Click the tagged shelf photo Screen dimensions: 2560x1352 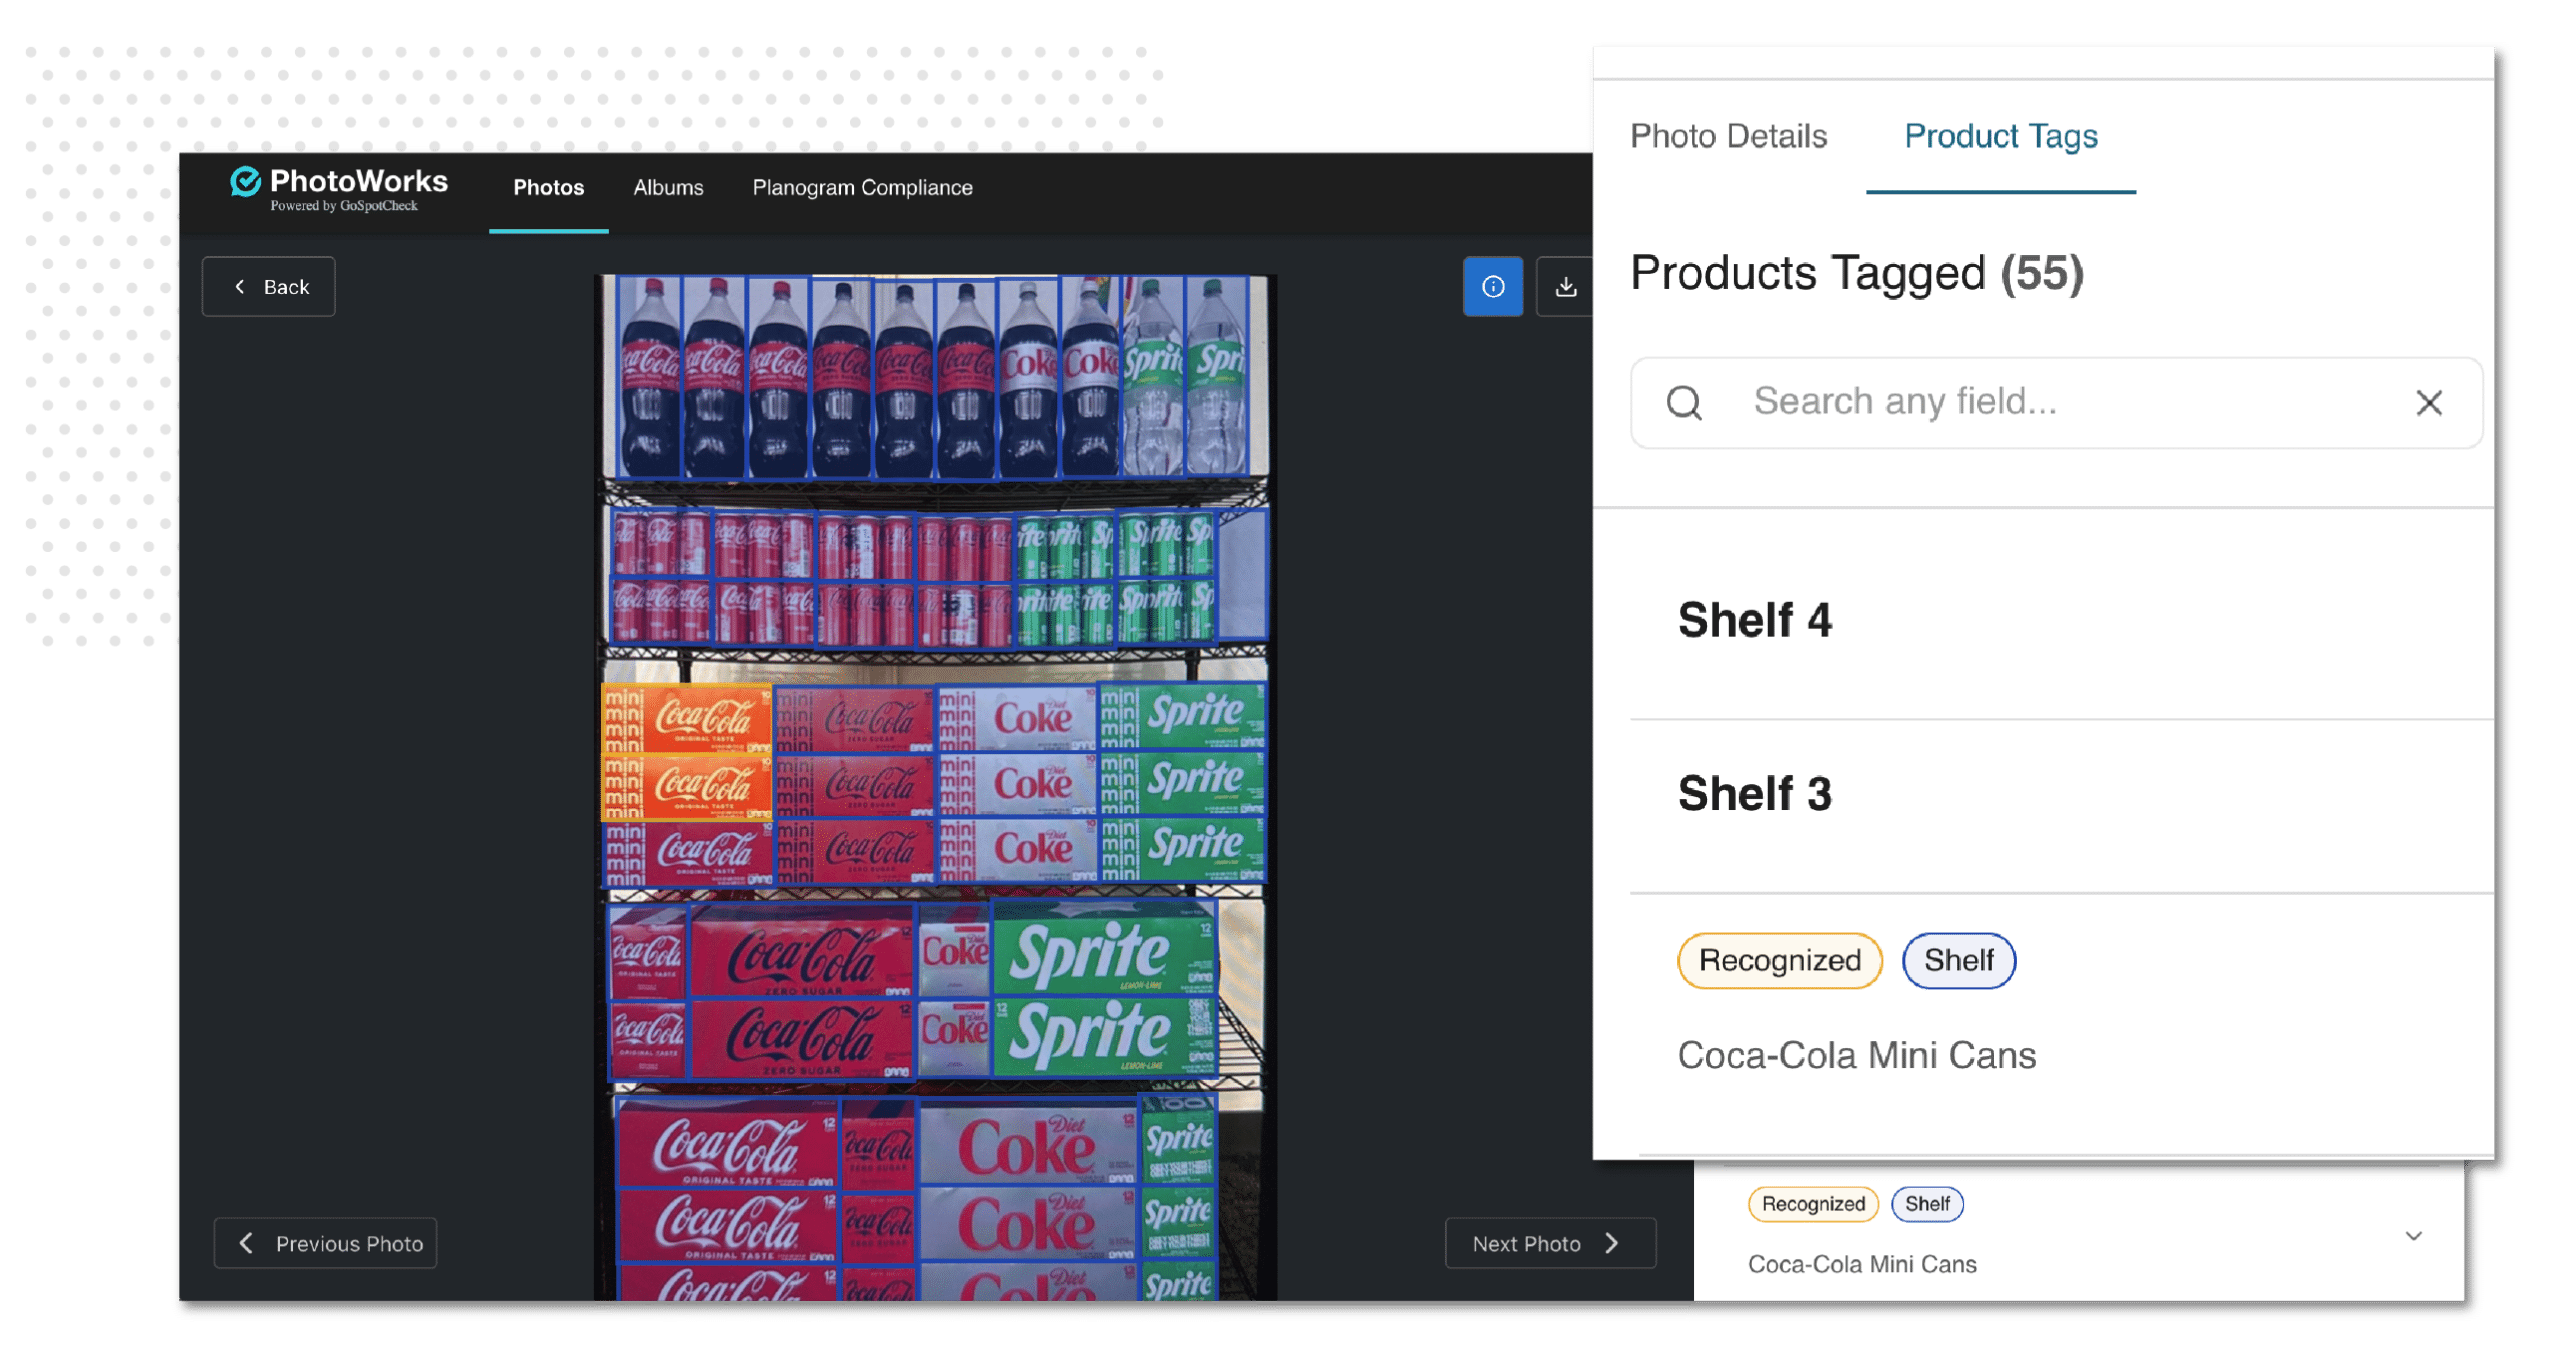coord(934,787)
